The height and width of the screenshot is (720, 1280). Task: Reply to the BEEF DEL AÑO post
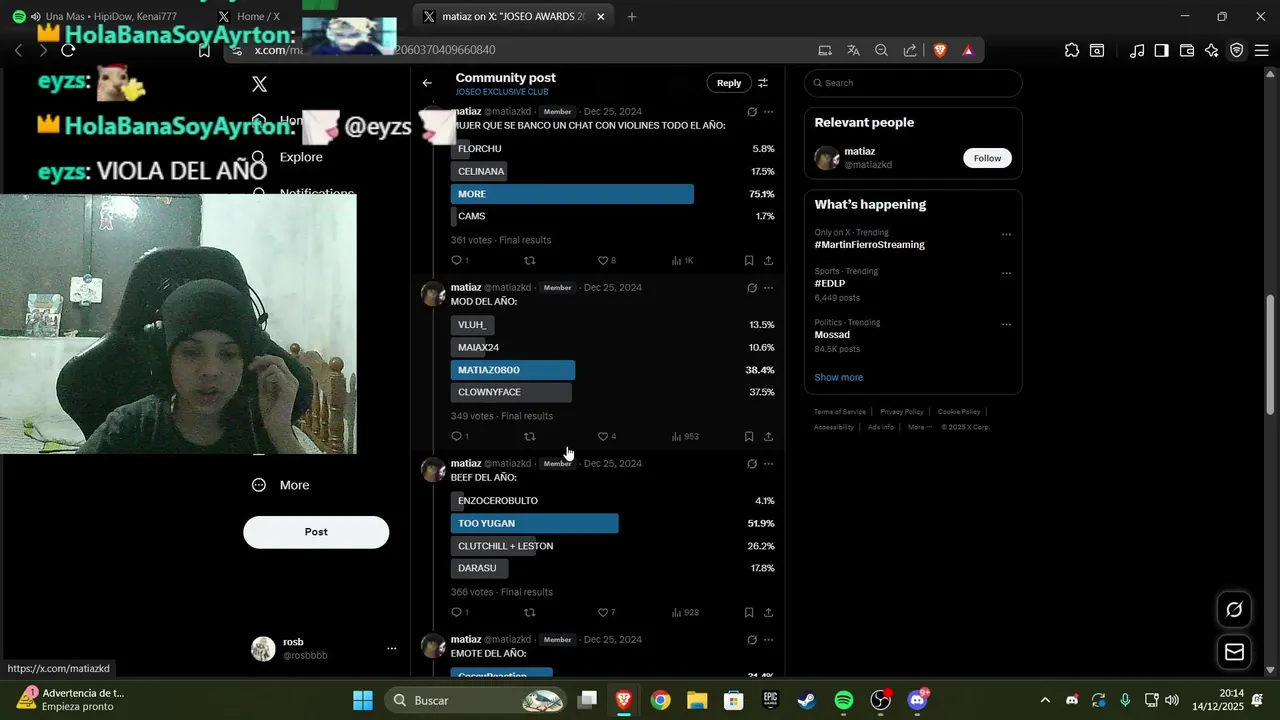coord(456,613)
